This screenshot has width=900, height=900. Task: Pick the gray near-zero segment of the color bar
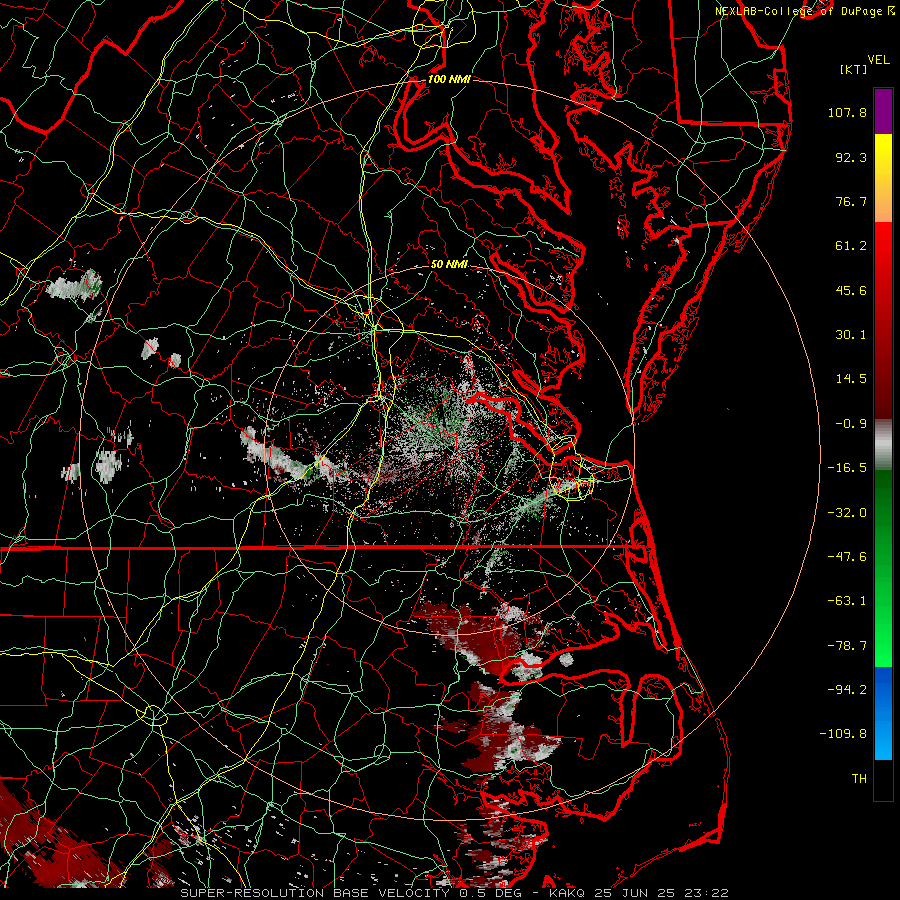pyautogui.click(x=883, y=442)
